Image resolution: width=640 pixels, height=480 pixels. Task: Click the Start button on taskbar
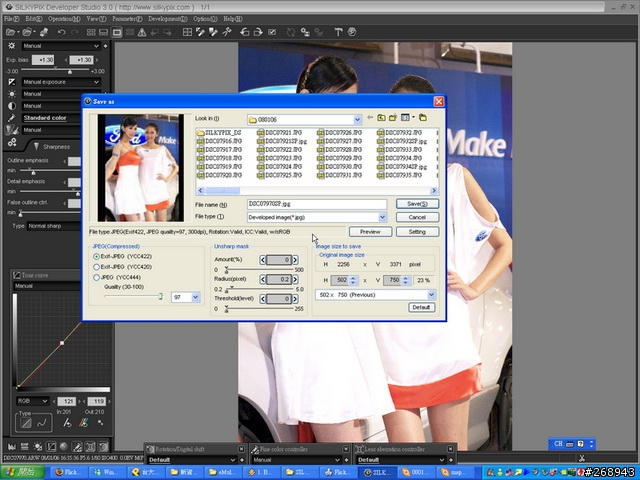[22, 472]
